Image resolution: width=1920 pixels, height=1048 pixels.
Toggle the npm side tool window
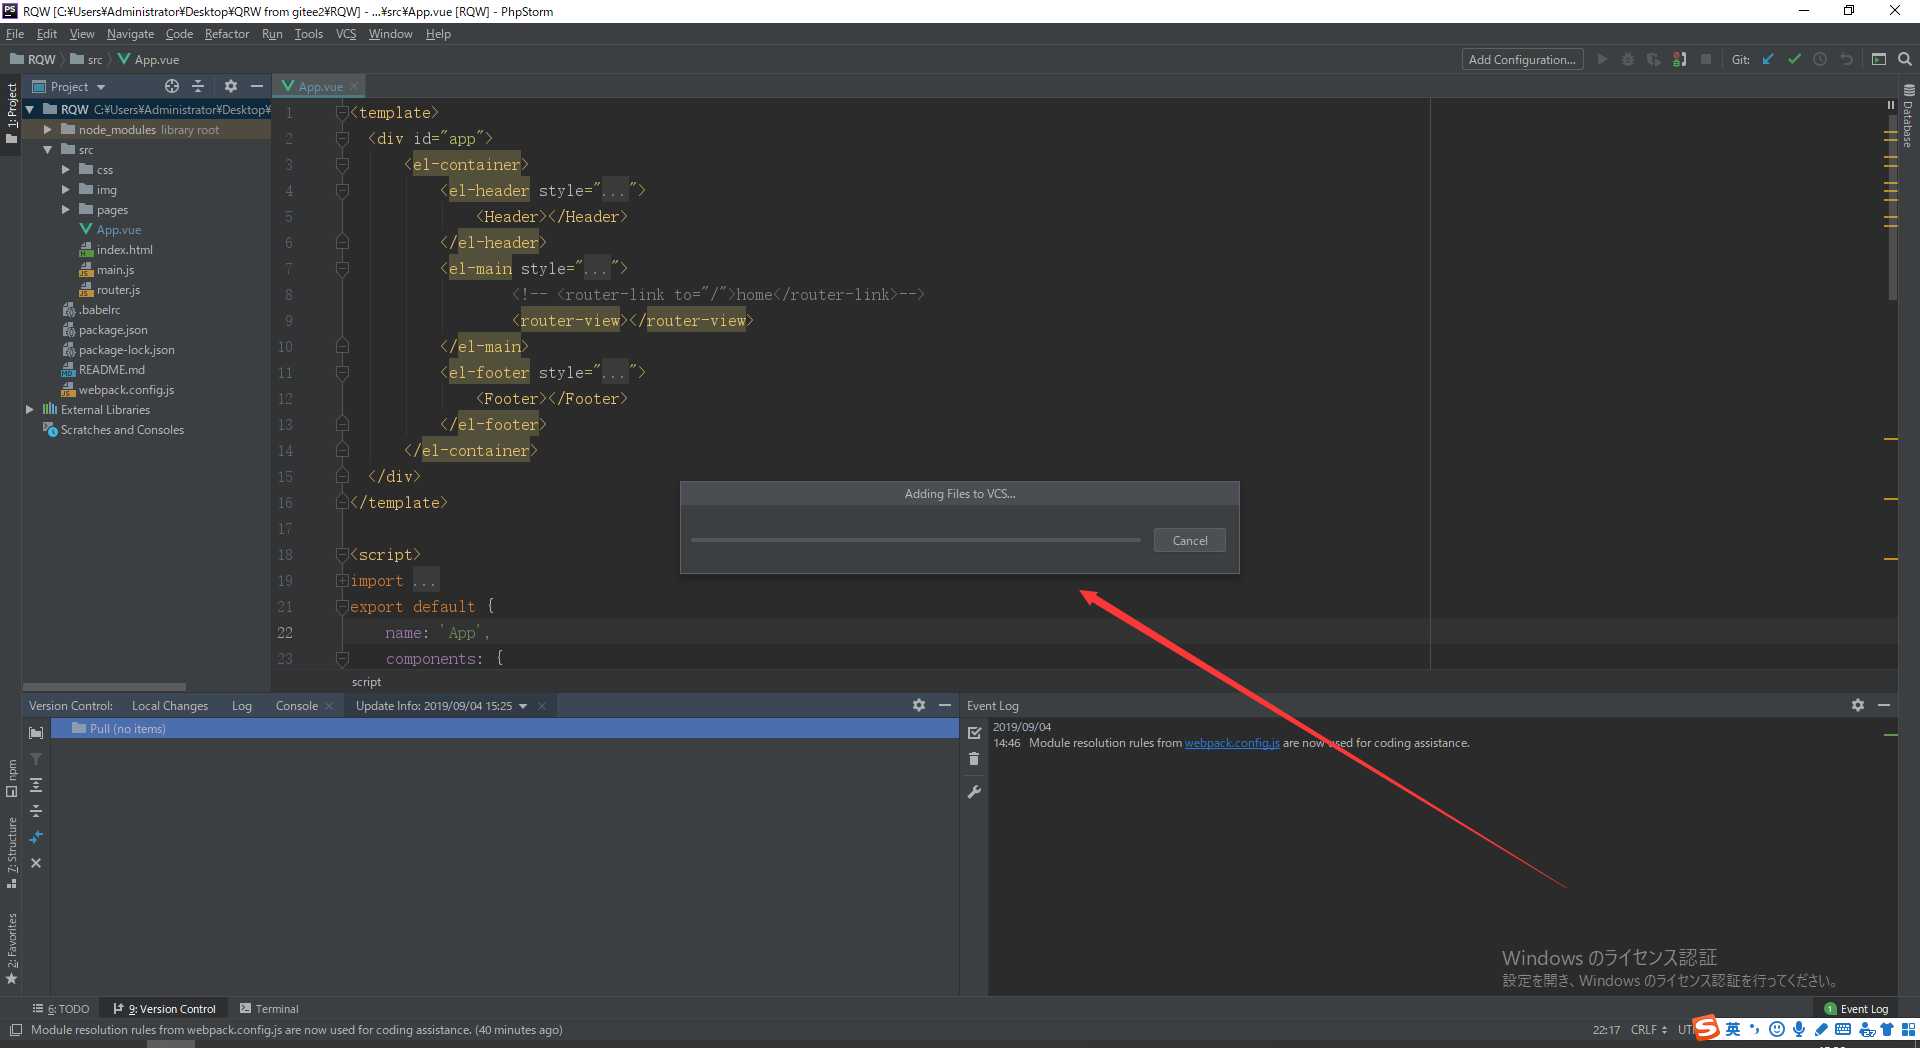11,778
